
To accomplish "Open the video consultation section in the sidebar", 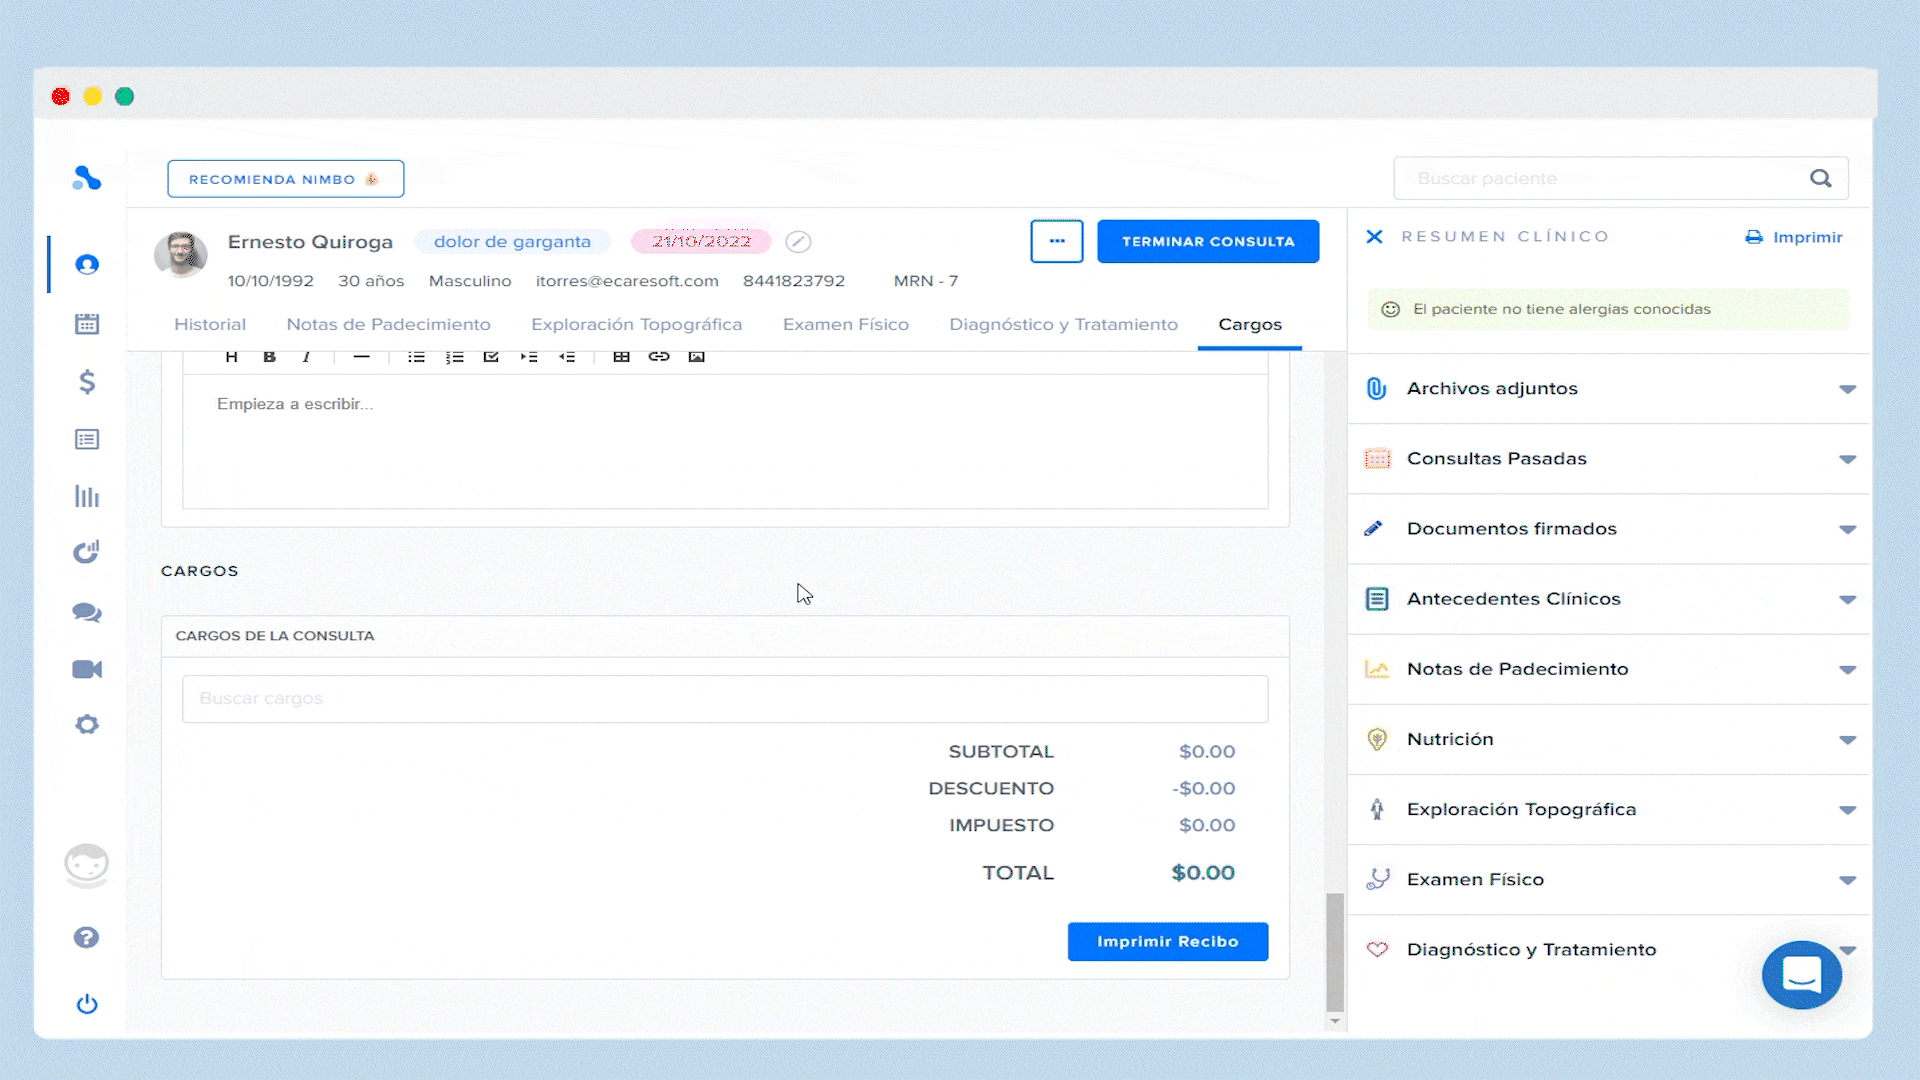I will click(x=87, y=668).
